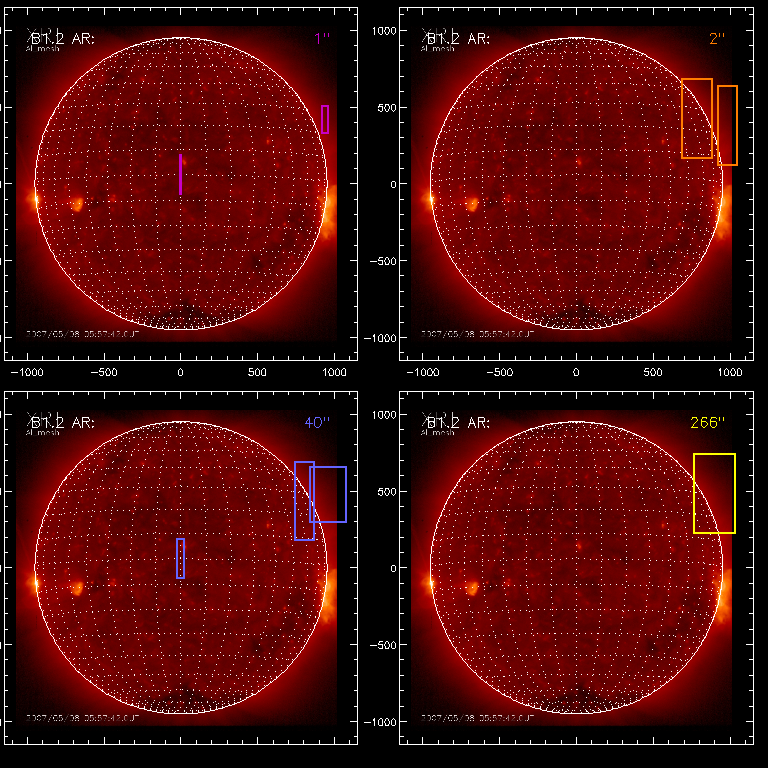Click the timestamp text in the top-left panel
Viewport: 768px width, 768px height.
click(x=81, y=332)
